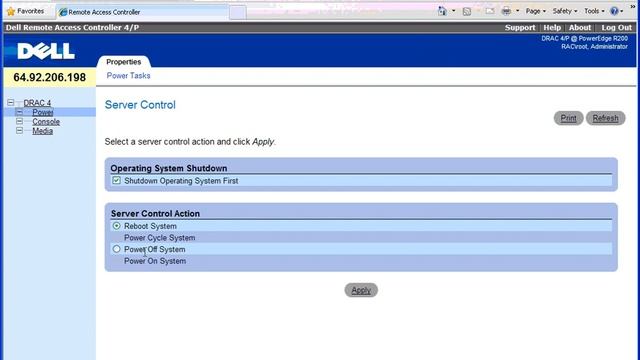The image size is (640, 360).
Task: Click the IP address 64.92.206.198
Action: click(49, 77)
